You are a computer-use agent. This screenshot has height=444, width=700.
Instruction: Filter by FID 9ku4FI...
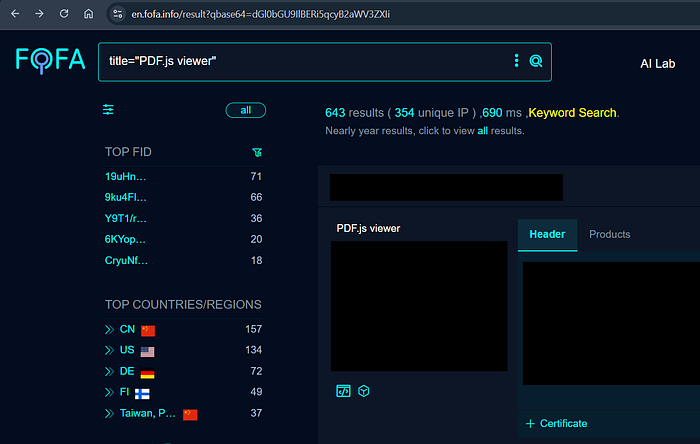tap(125, 197)
